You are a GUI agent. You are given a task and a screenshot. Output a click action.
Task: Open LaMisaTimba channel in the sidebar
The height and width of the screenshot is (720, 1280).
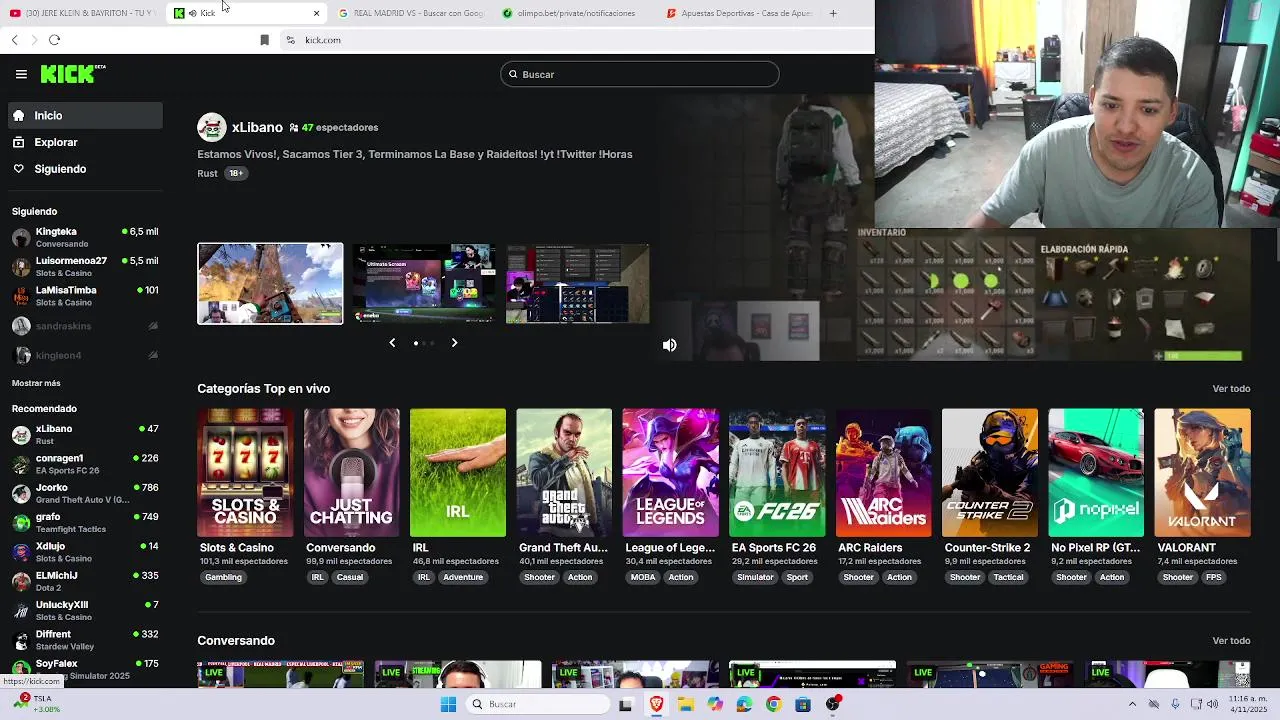pyautogui.click(x=85, y=296)
